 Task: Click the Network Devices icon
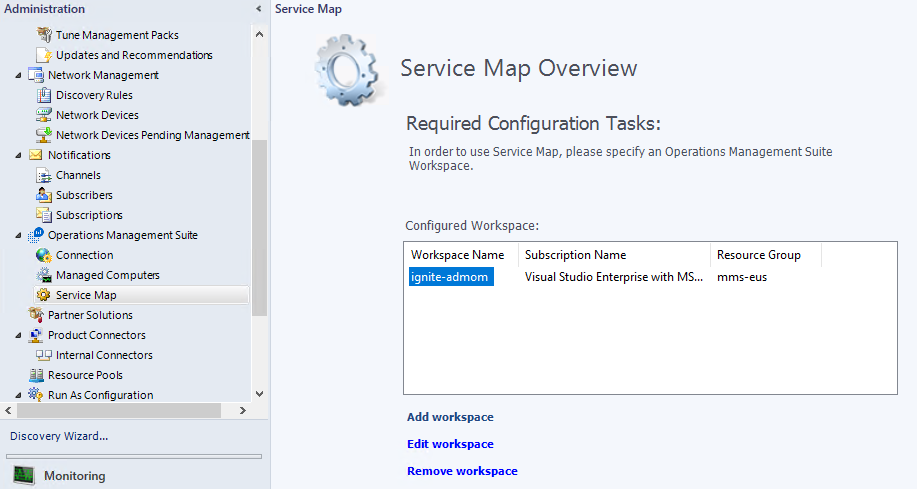tap(44, 115)
